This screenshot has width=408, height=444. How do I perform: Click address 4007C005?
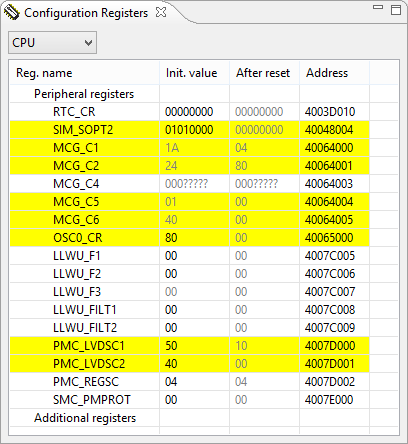point(330,256)
